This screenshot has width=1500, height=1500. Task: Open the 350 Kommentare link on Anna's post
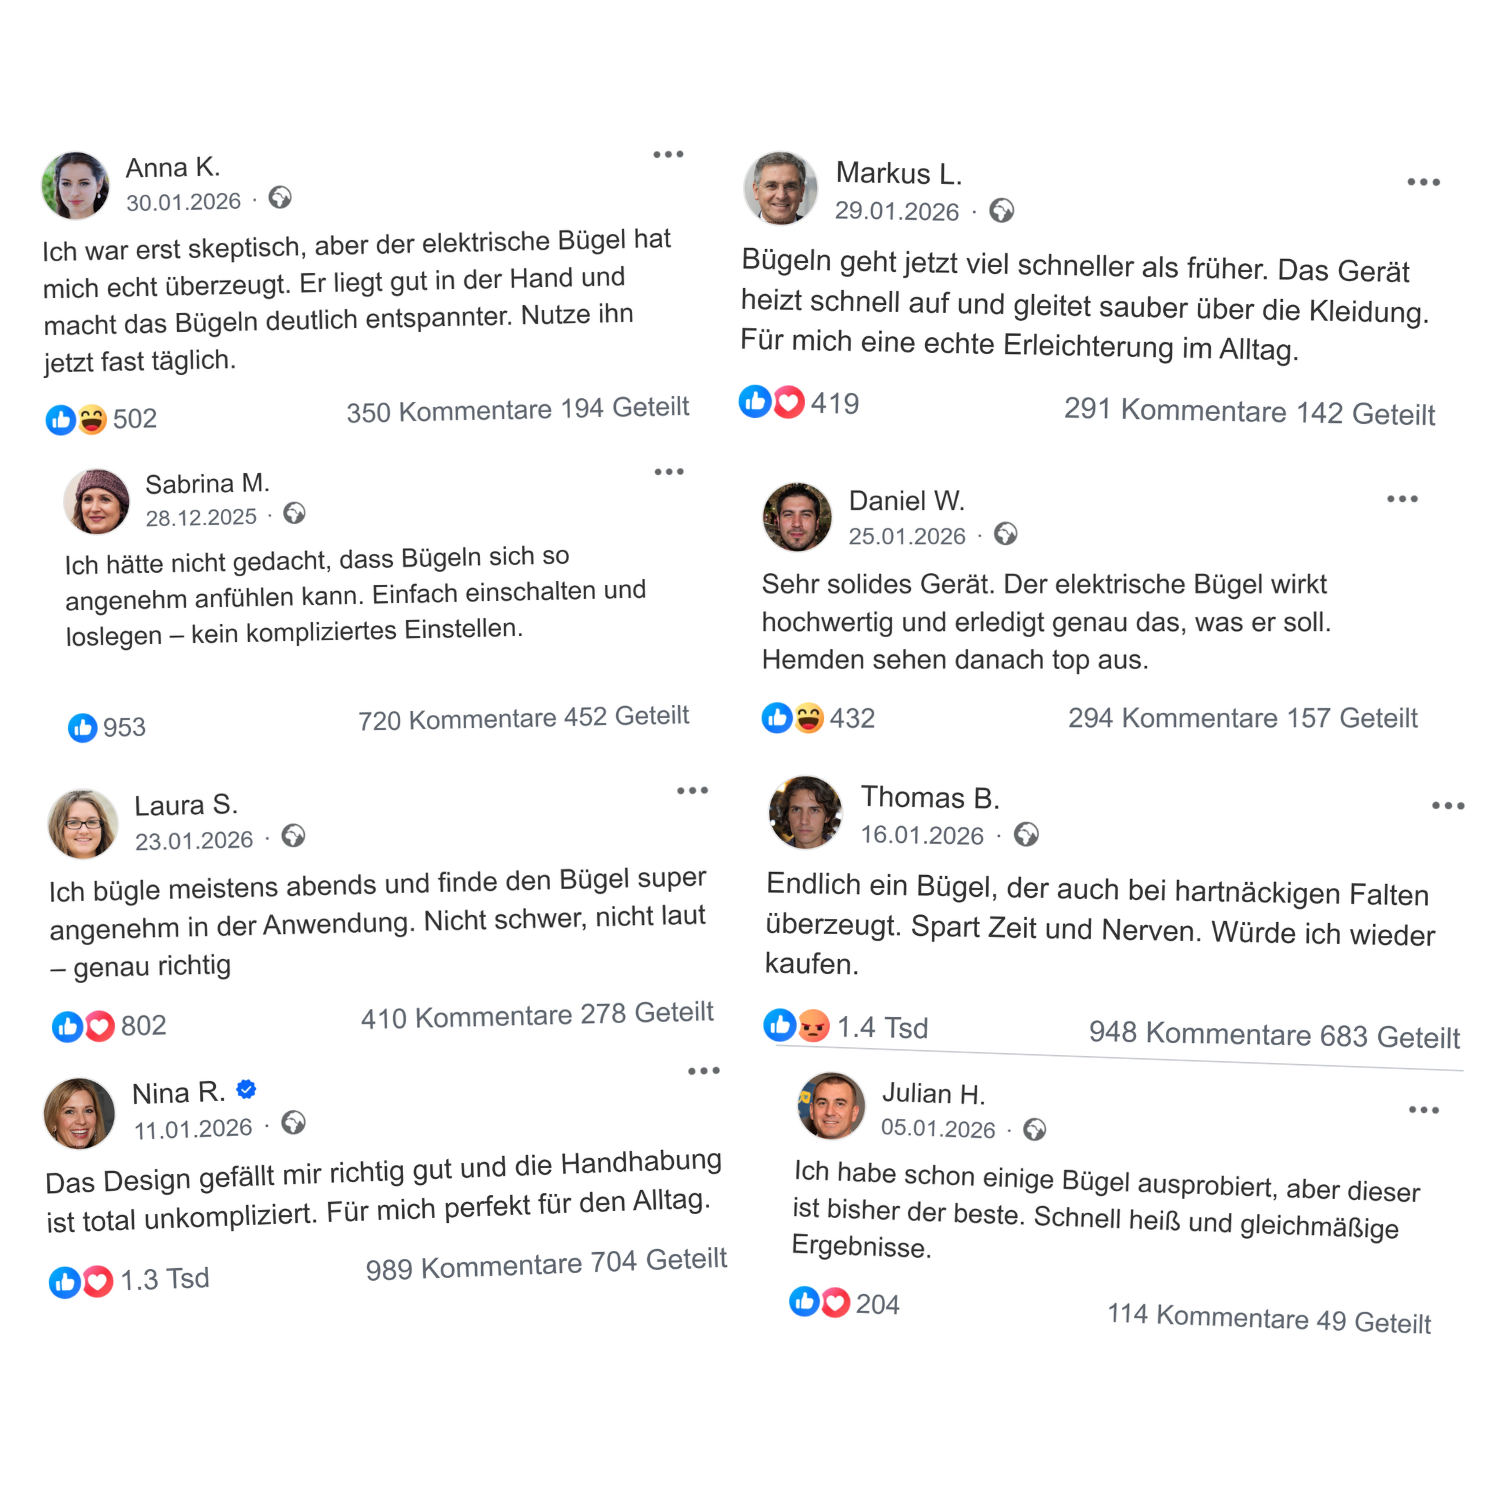(449, 411)
